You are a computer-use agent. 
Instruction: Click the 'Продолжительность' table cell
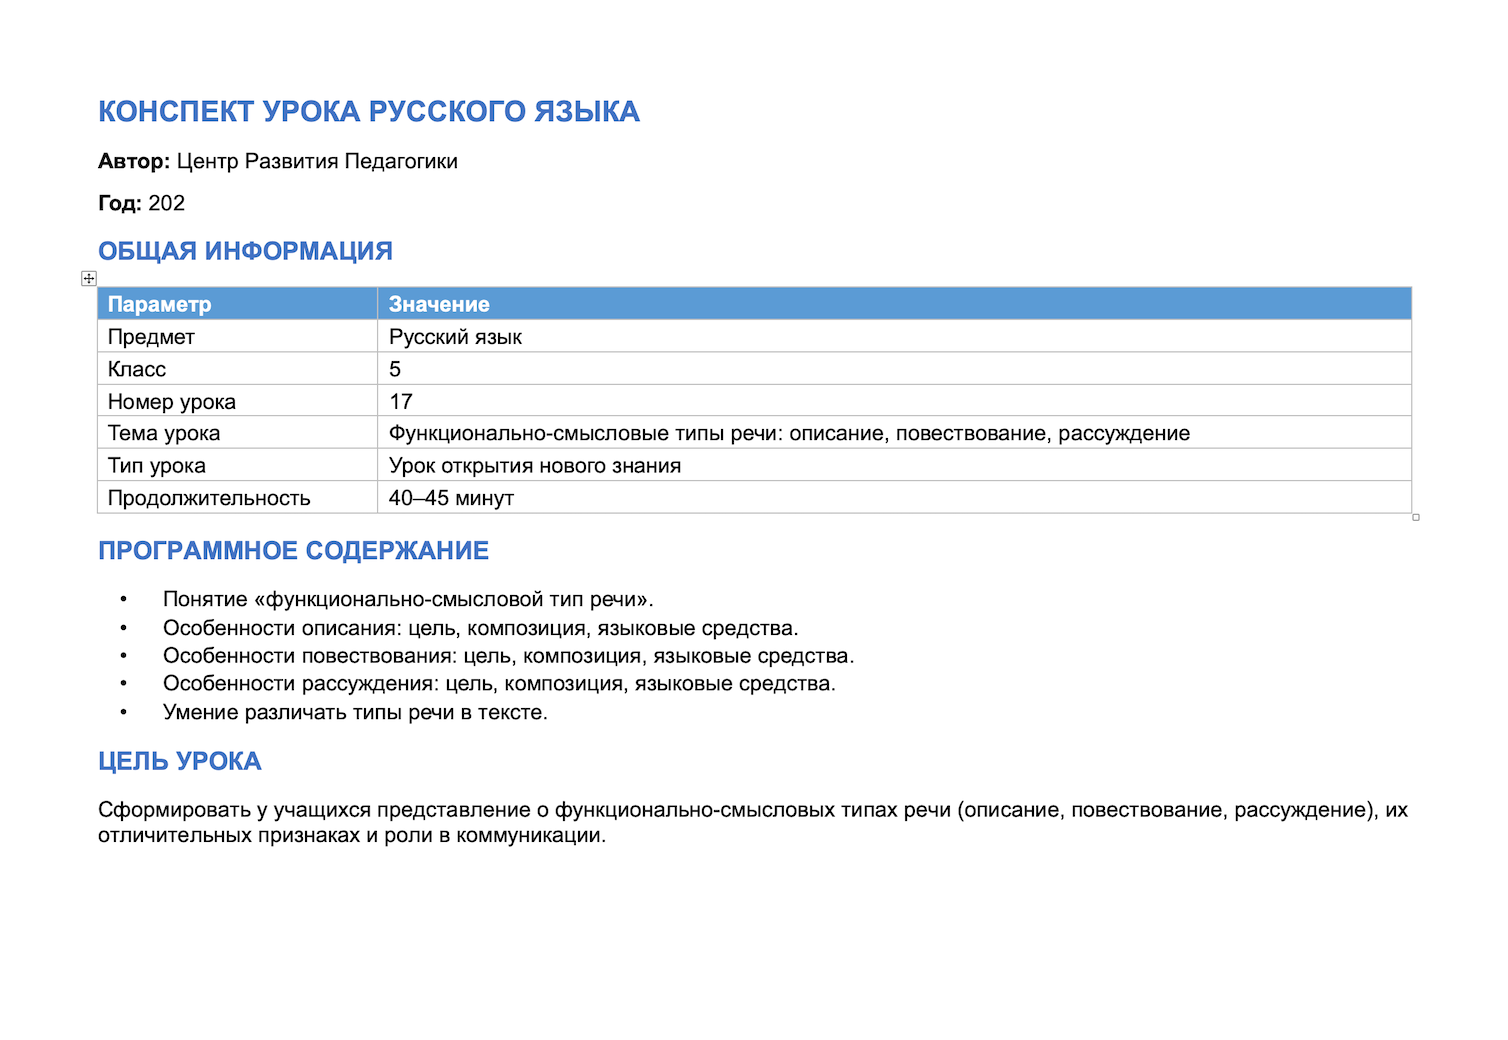coord(237,497)
